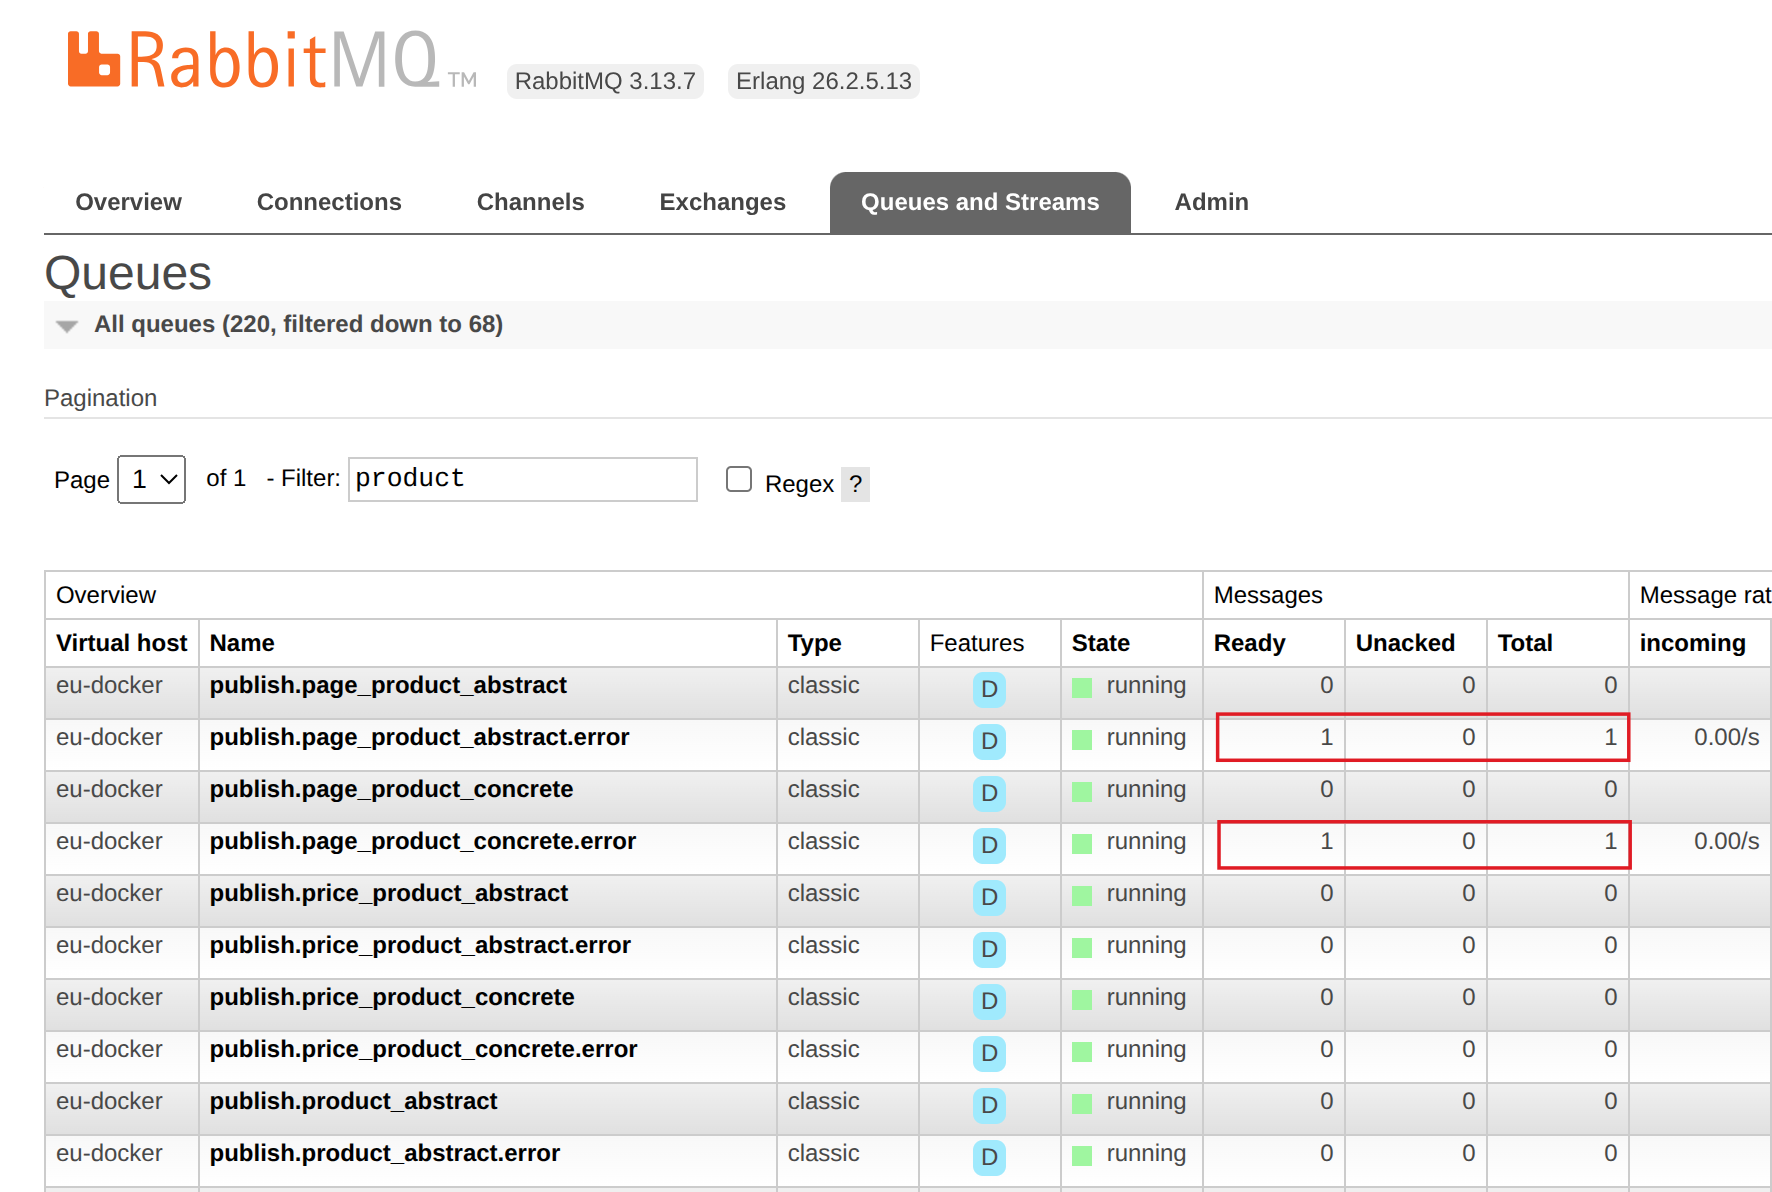1772x1192 pixels.
Task: Click the D badge for publish.page_product_concrete.error
Action: 989,845
